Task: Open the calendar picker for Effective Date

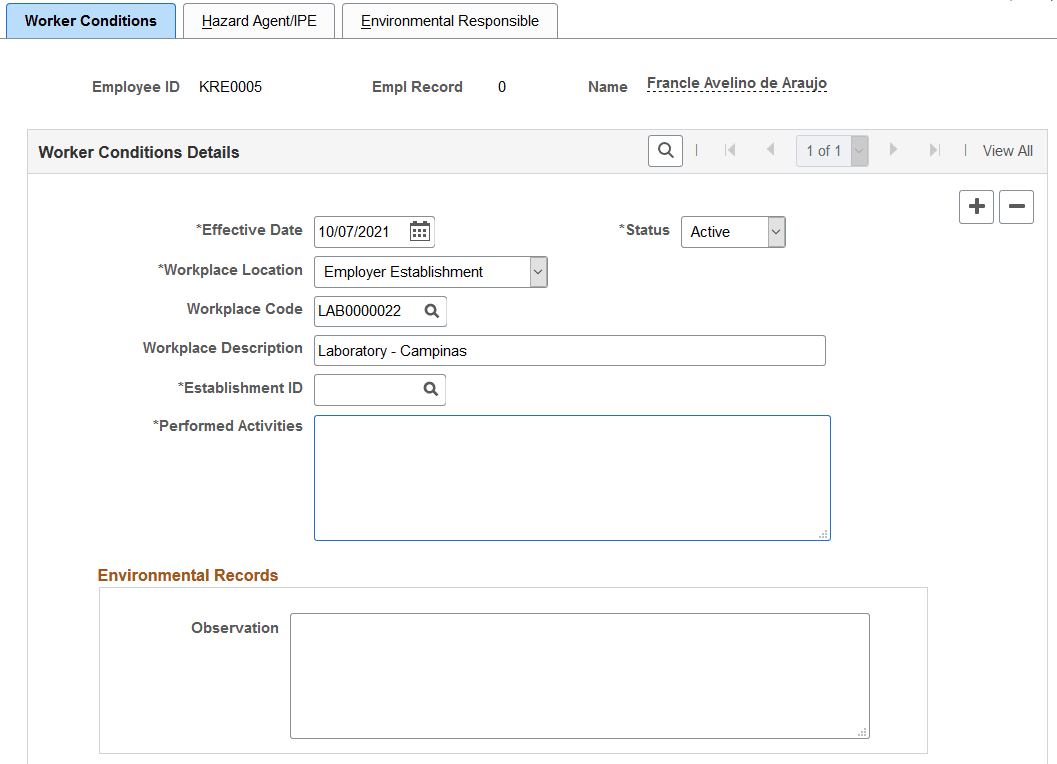Action: pos(421,231)
